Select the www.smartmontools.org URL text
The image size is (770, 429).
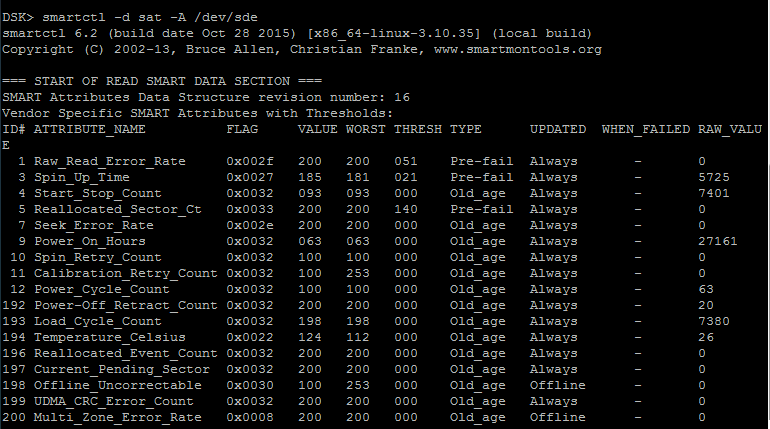click(x=518, y=50)
